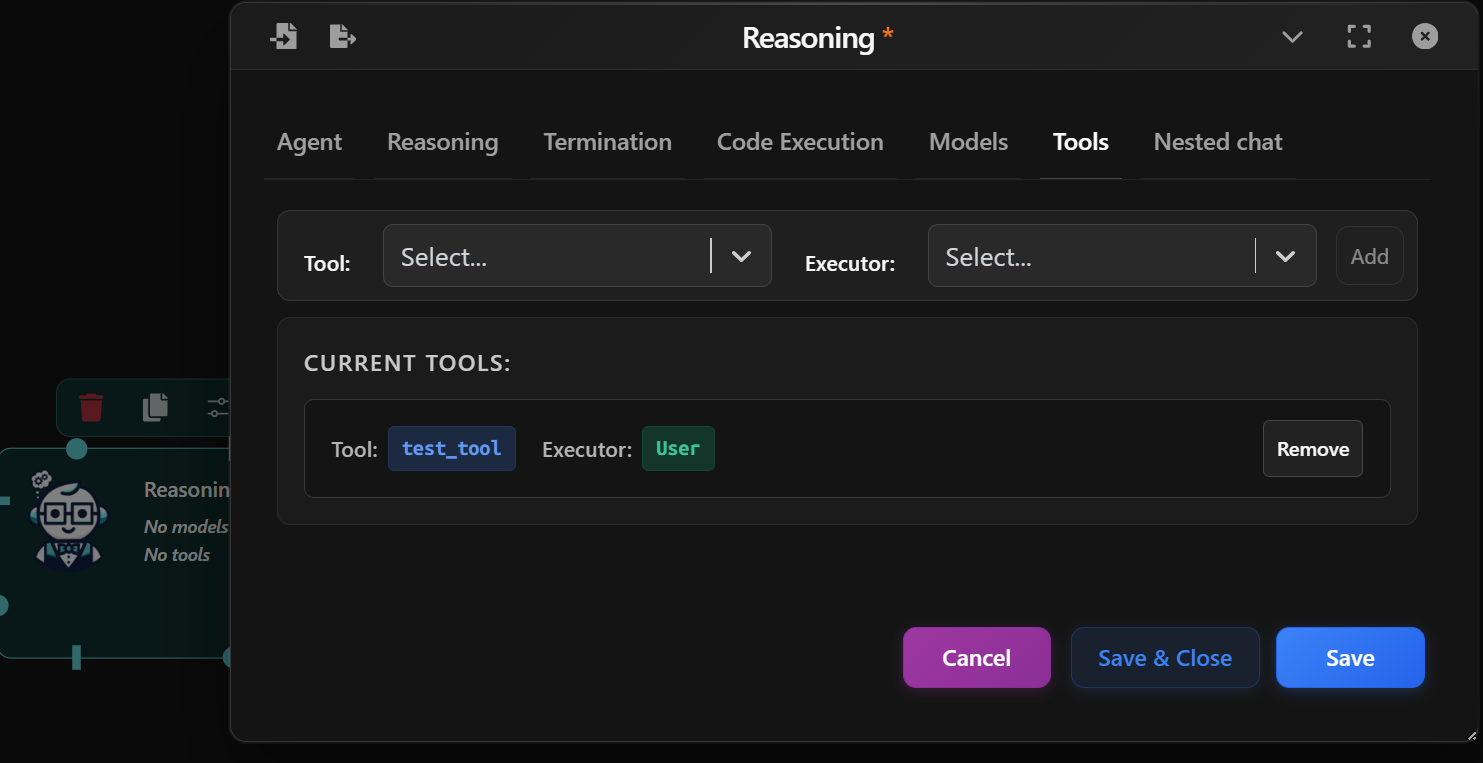The image size is (1483, 763).
Task: Remove the test_tool entry
Action: 1312,448
